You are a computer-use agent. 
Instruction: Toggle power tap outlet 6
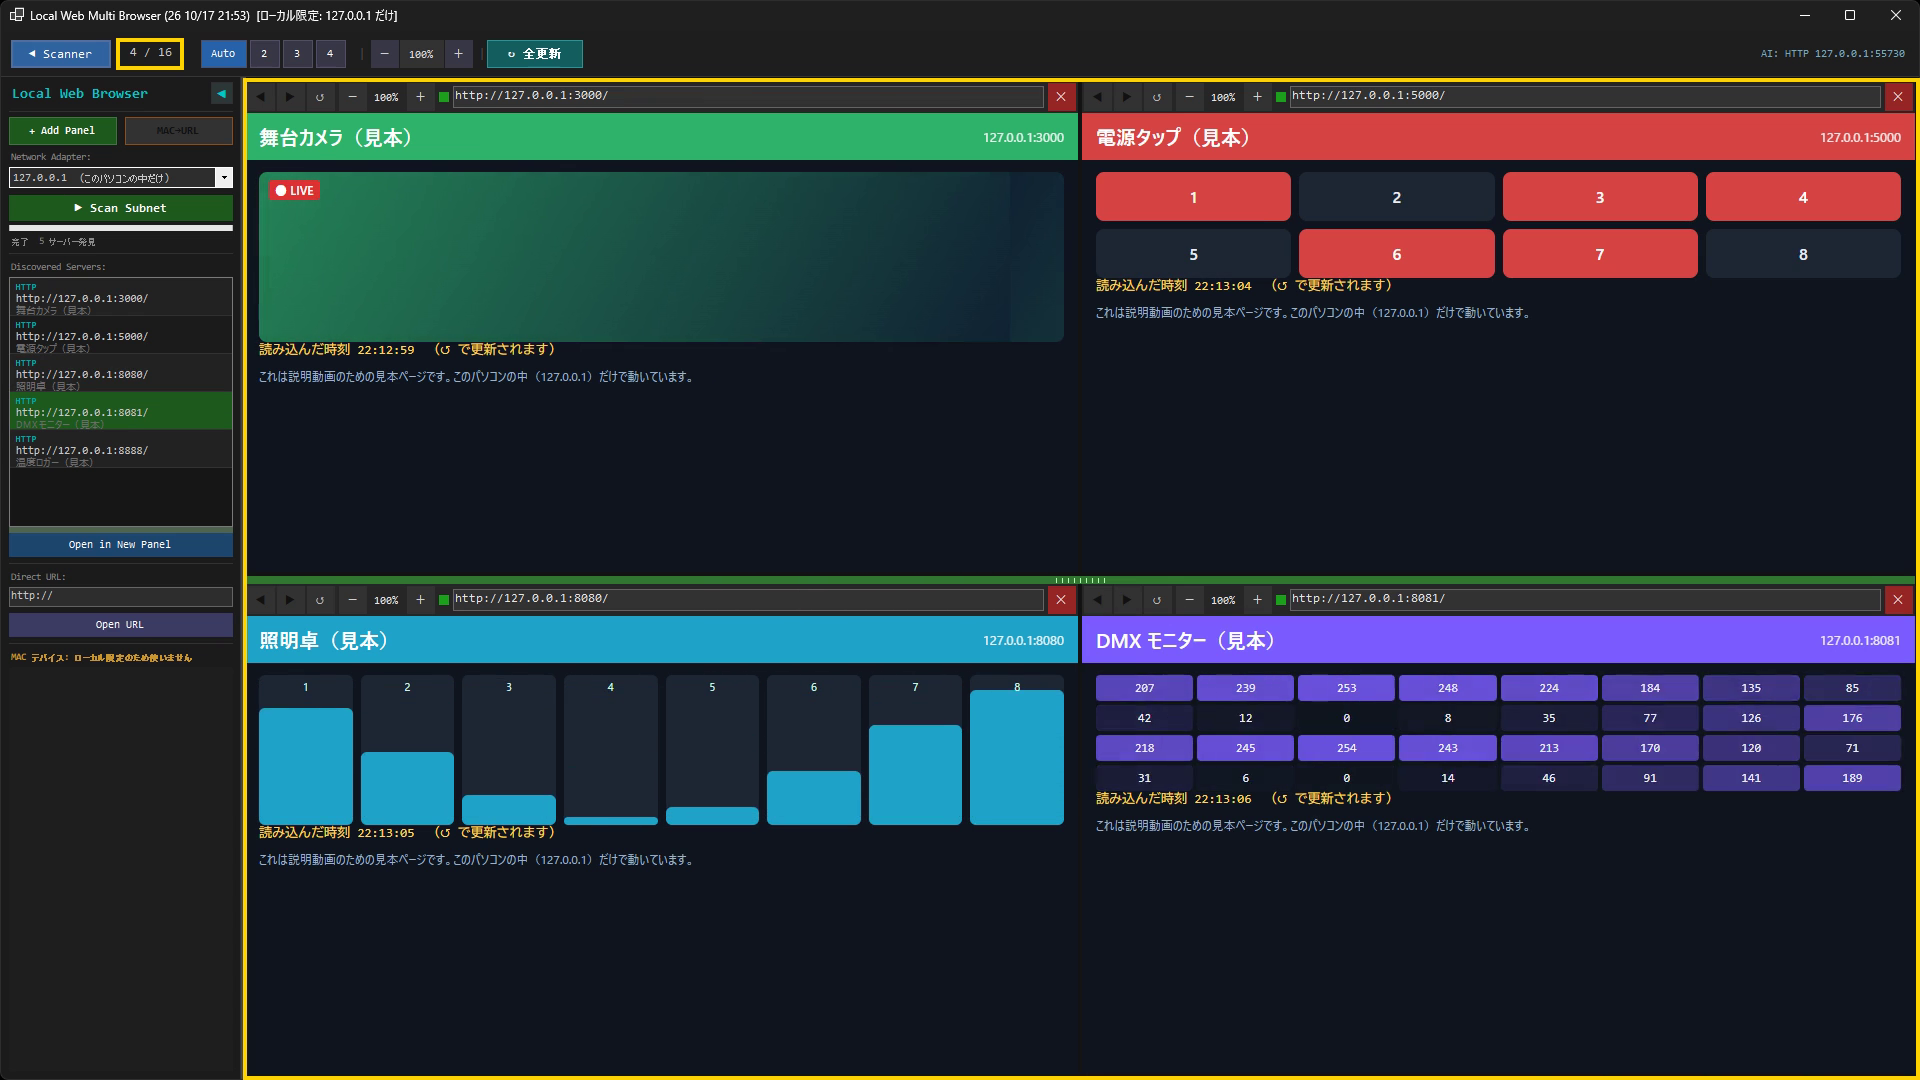tap(1396, 254)
